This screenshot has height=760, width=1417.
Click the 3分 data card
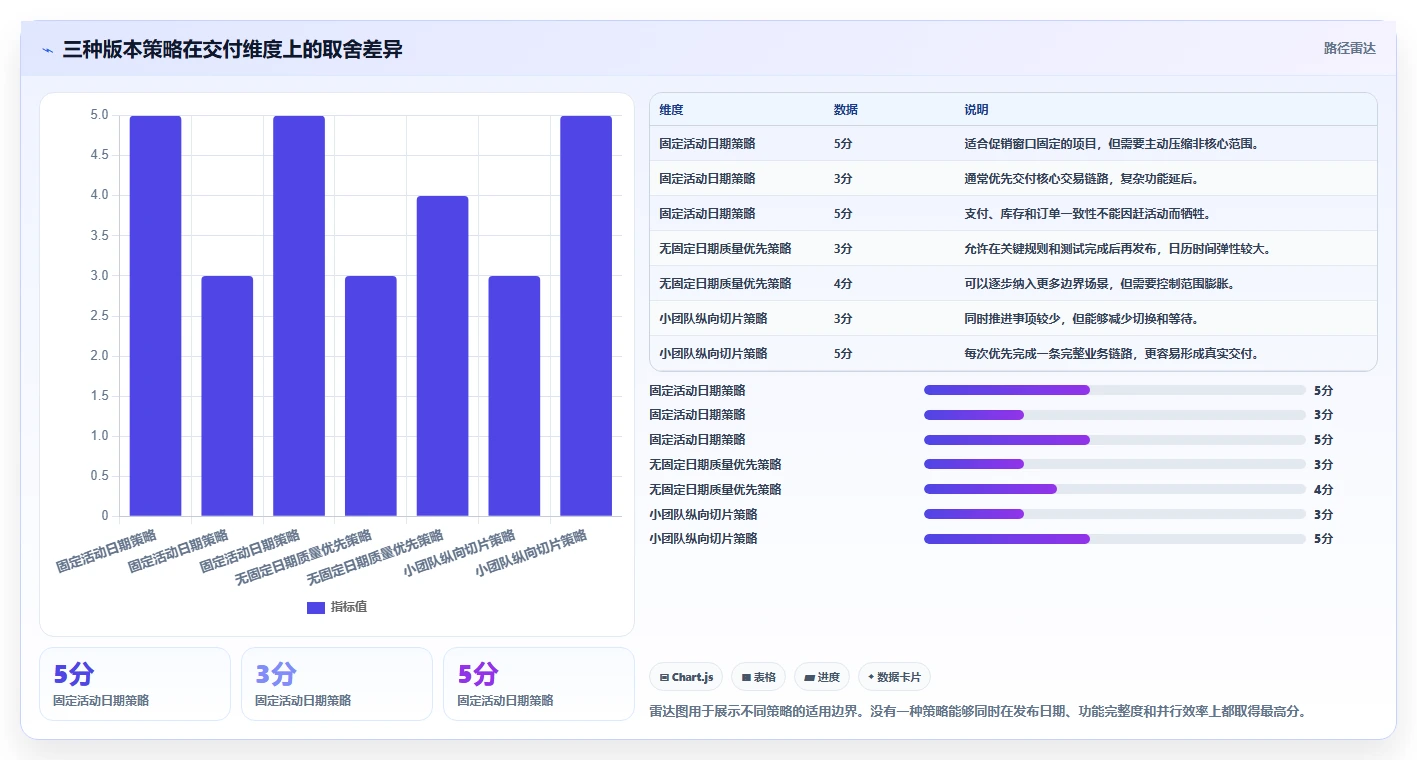[337, 684]
